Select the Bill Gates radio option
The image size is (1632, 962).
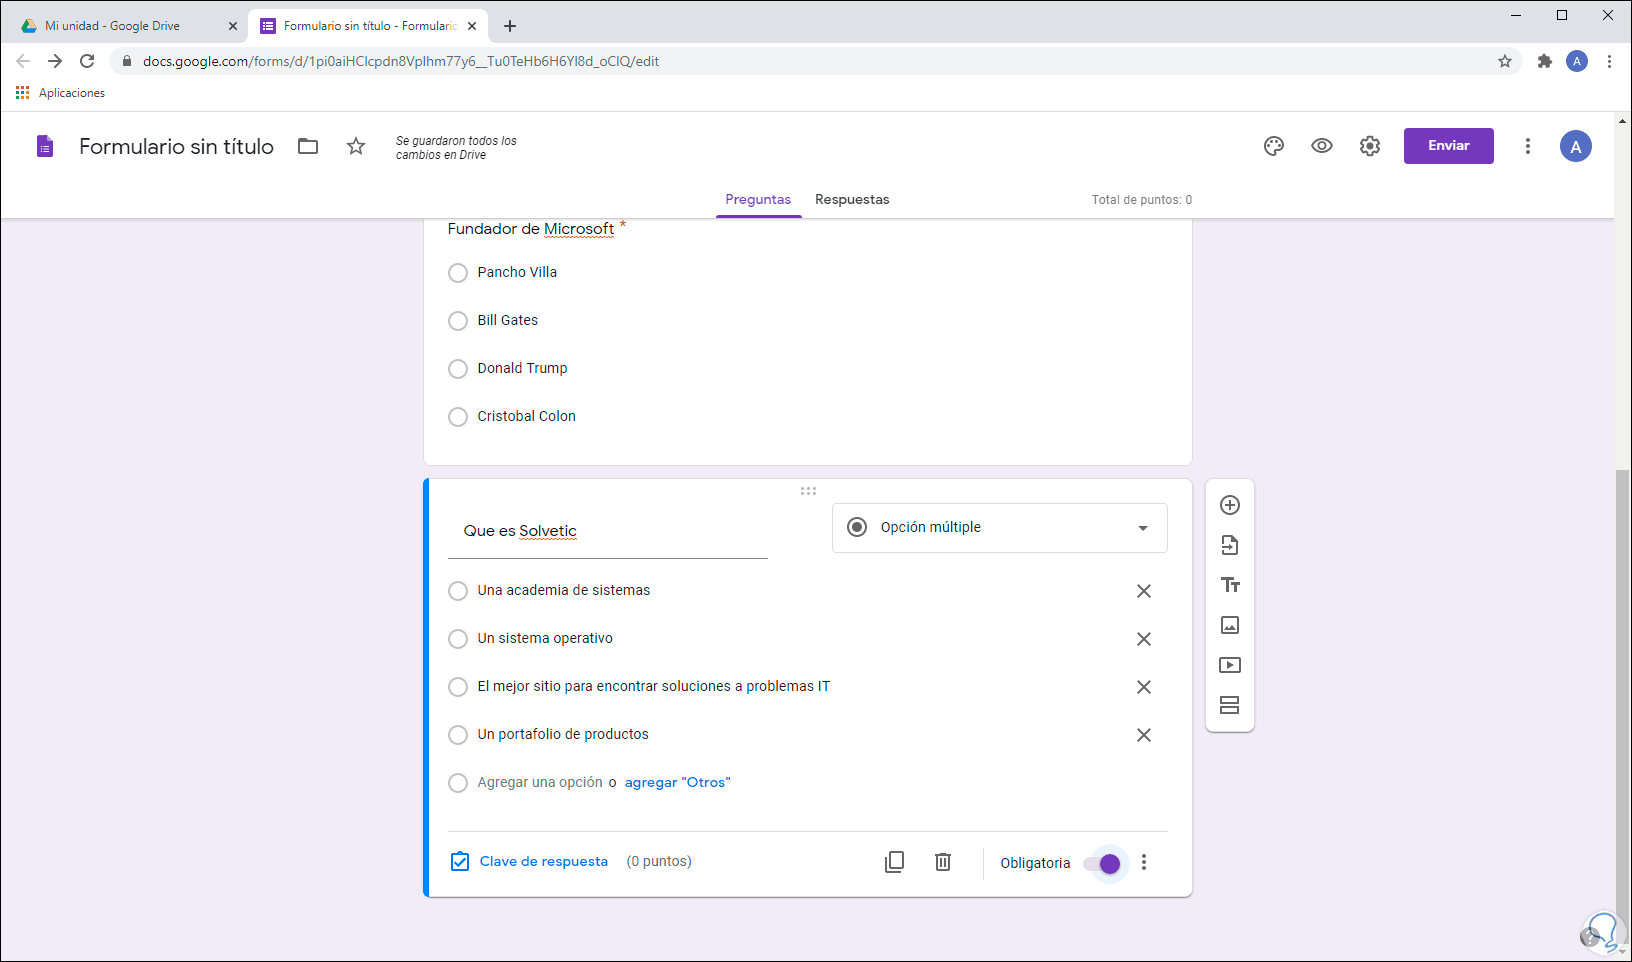click(458, 321)
